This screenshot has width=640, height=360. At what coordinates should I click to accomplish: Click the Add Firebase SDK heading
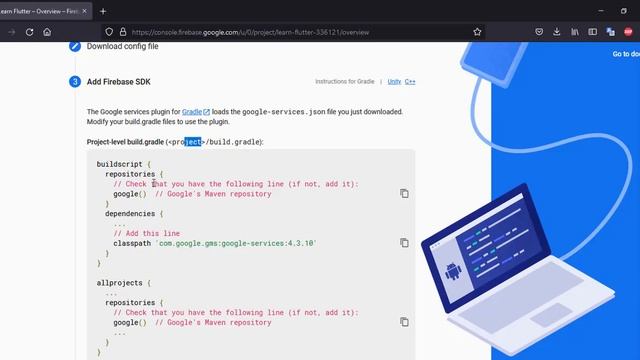click(118, 82)
